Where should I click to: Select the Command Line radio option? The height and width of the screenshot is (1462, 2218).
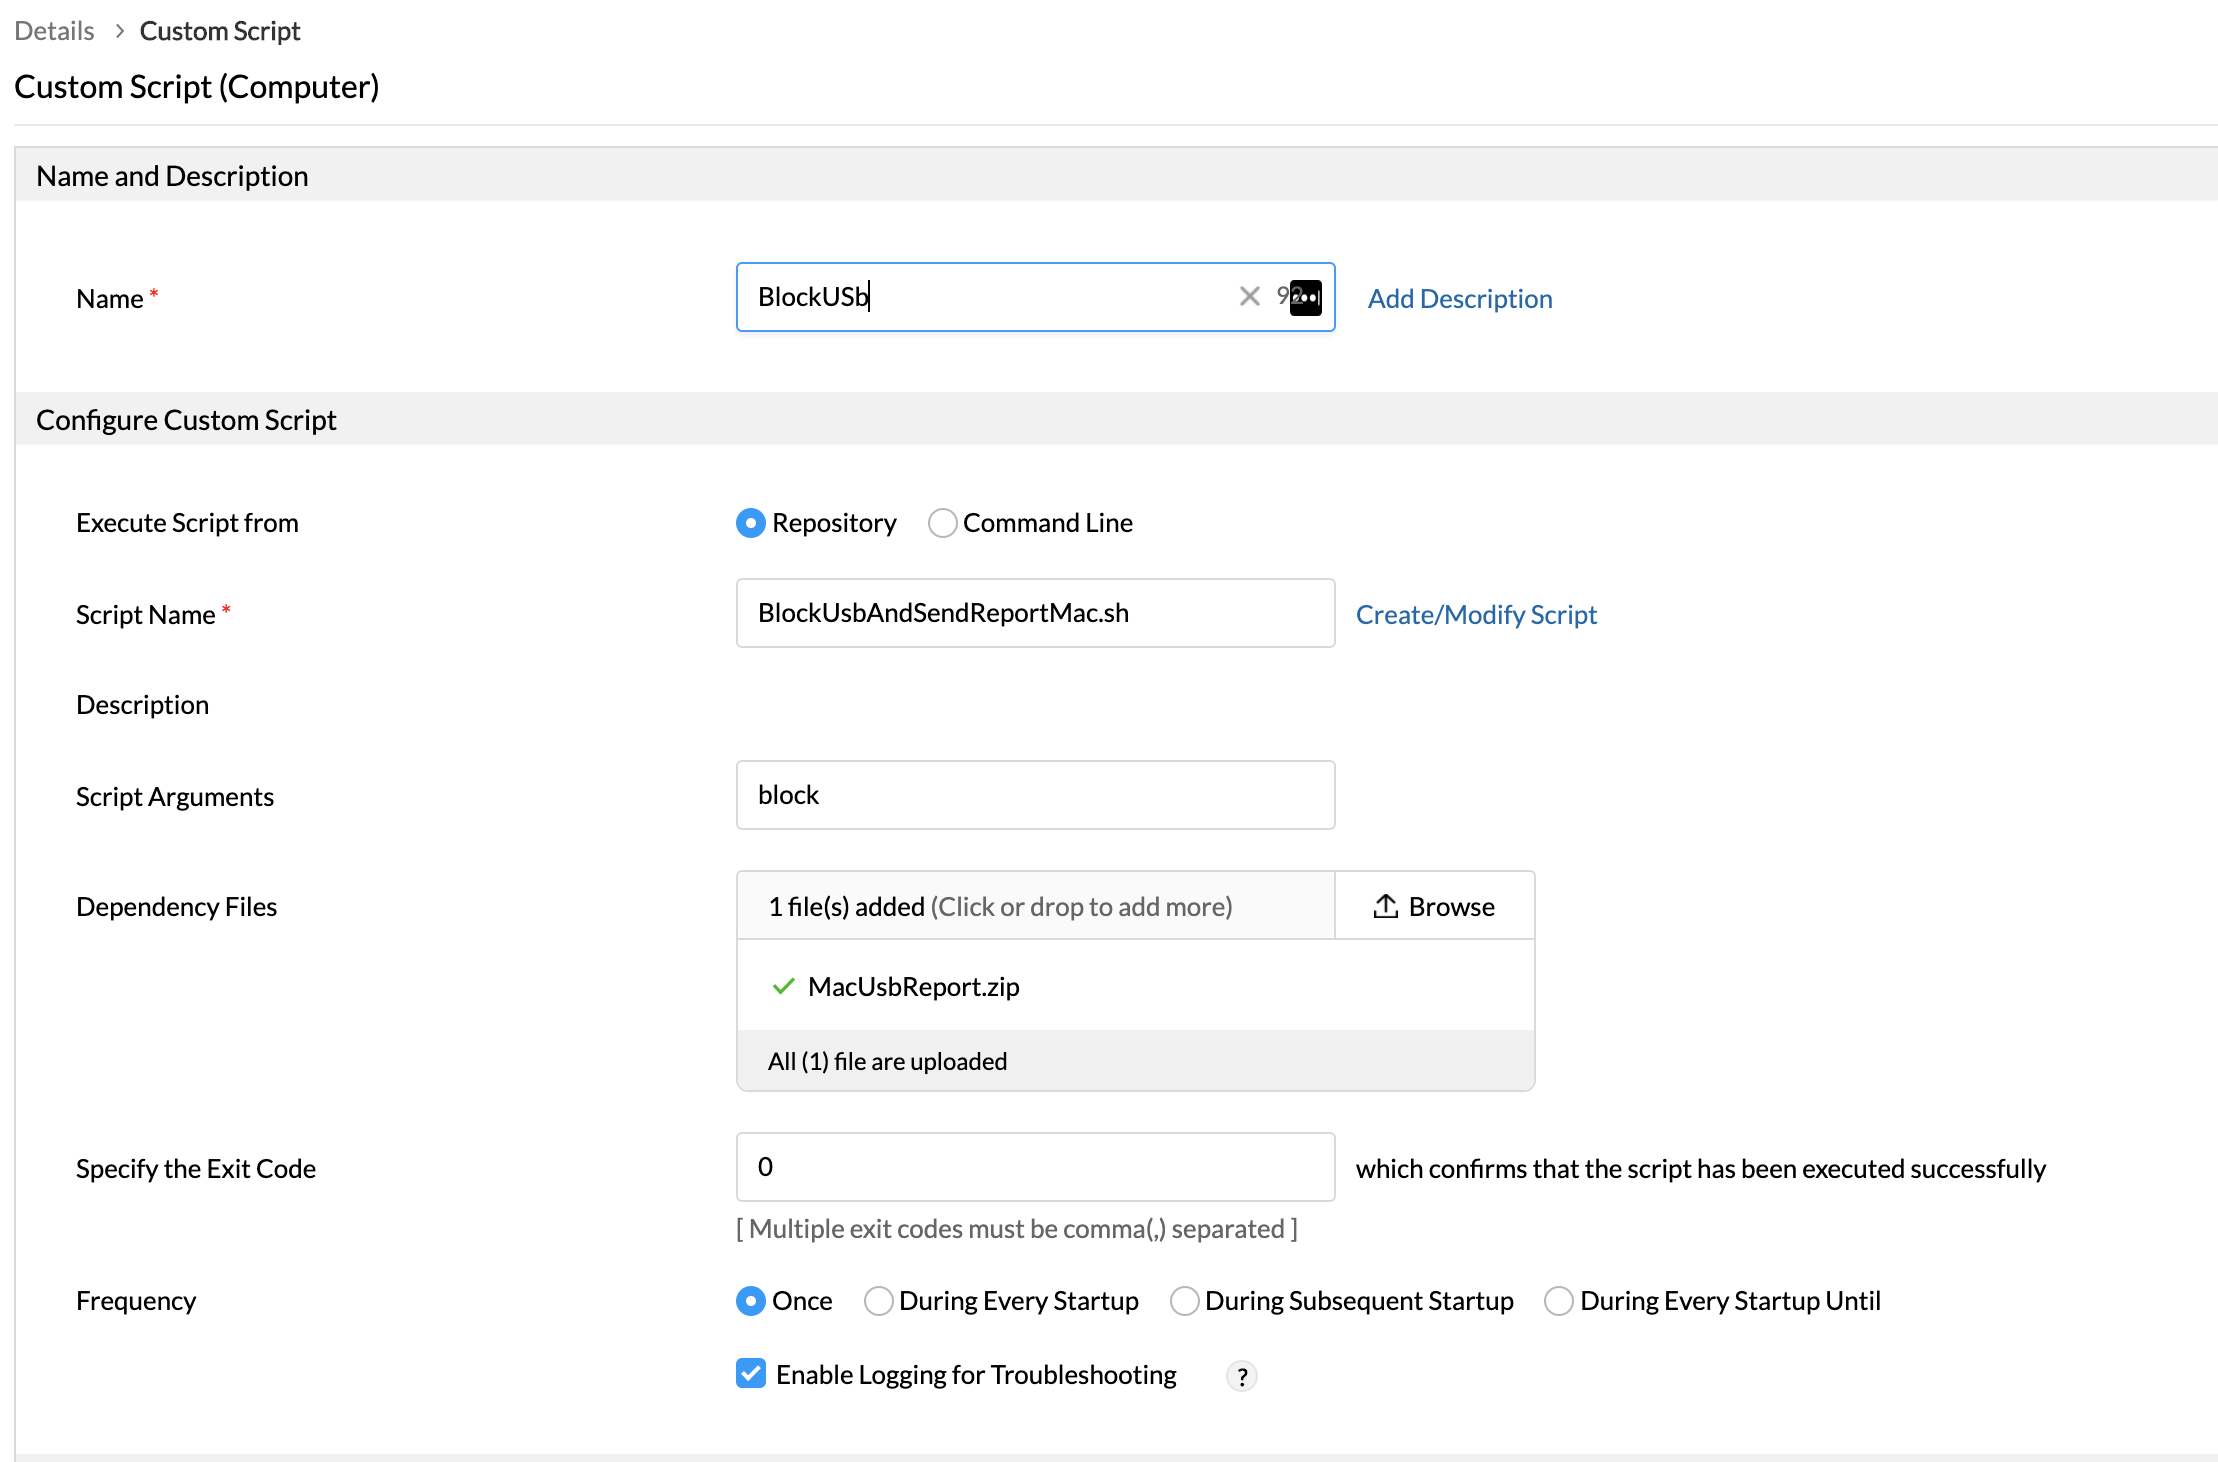point(942,523)
